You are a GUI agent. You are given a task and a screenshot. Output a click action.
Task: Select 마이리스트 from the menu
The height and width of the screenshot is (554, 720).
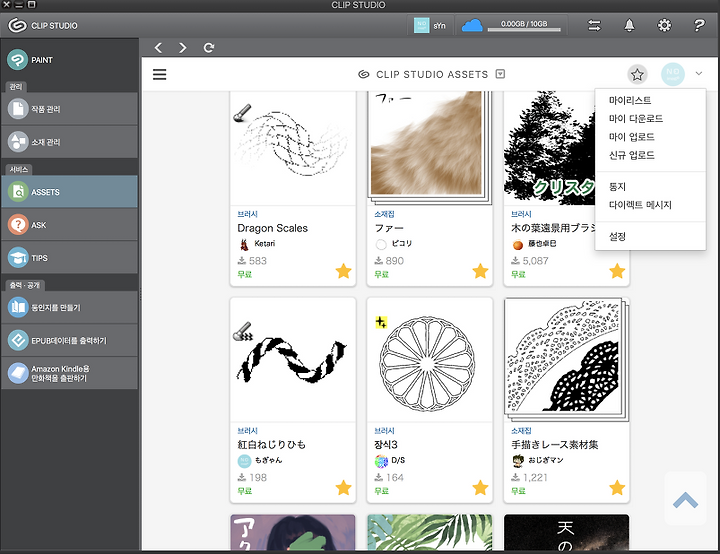point(630,100)
